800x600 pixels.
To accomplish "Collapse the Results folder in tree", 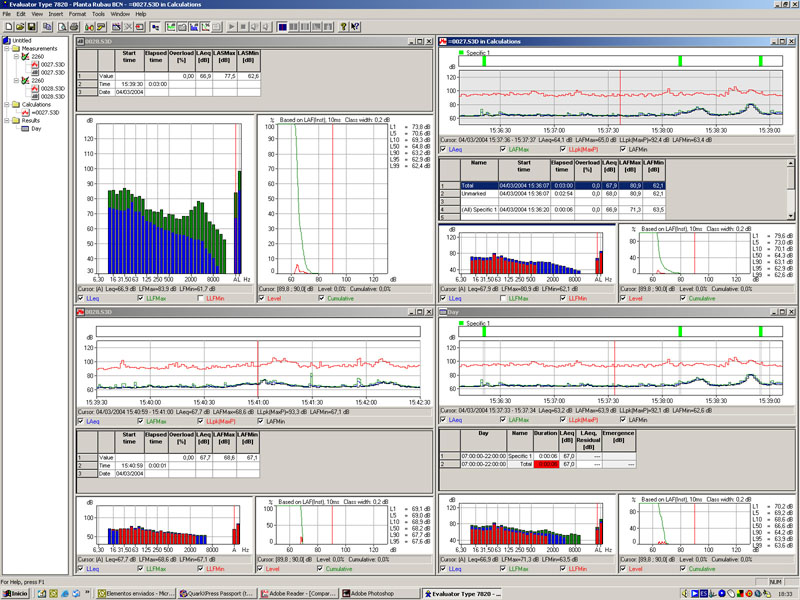I will [7, 120].
